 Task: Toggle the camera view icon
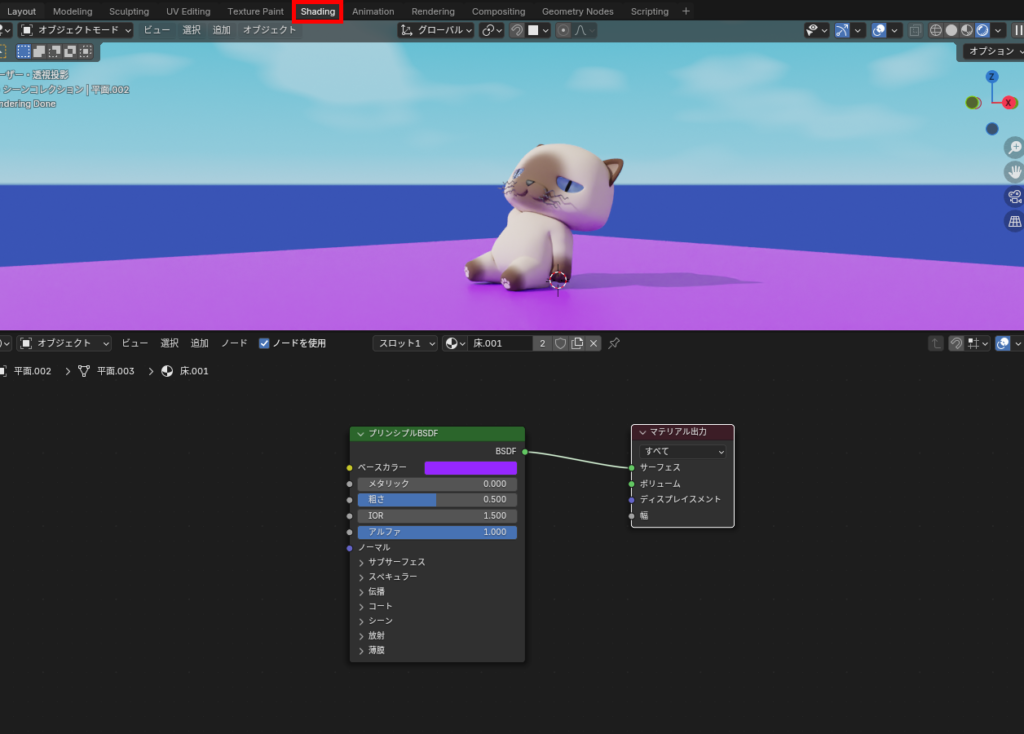point(1014,197)
